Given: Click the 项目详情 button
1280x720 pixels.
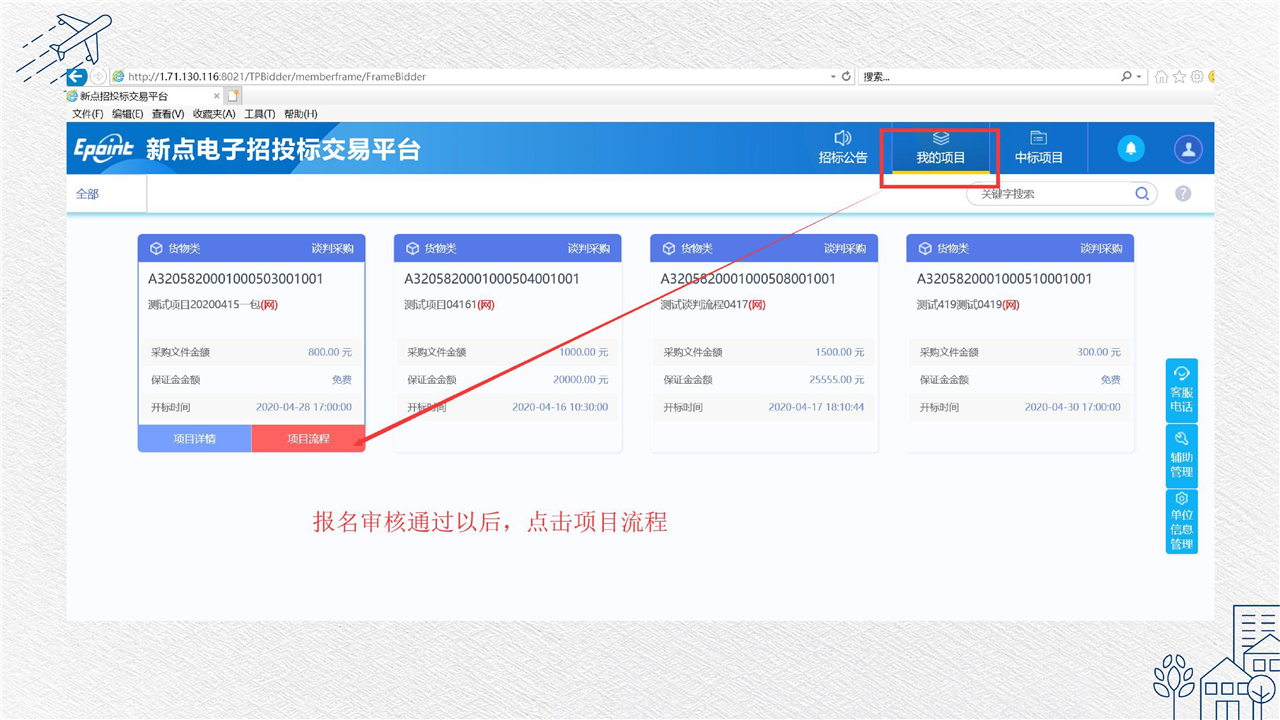Looking at the screenshot, I should tap(195, 439).
